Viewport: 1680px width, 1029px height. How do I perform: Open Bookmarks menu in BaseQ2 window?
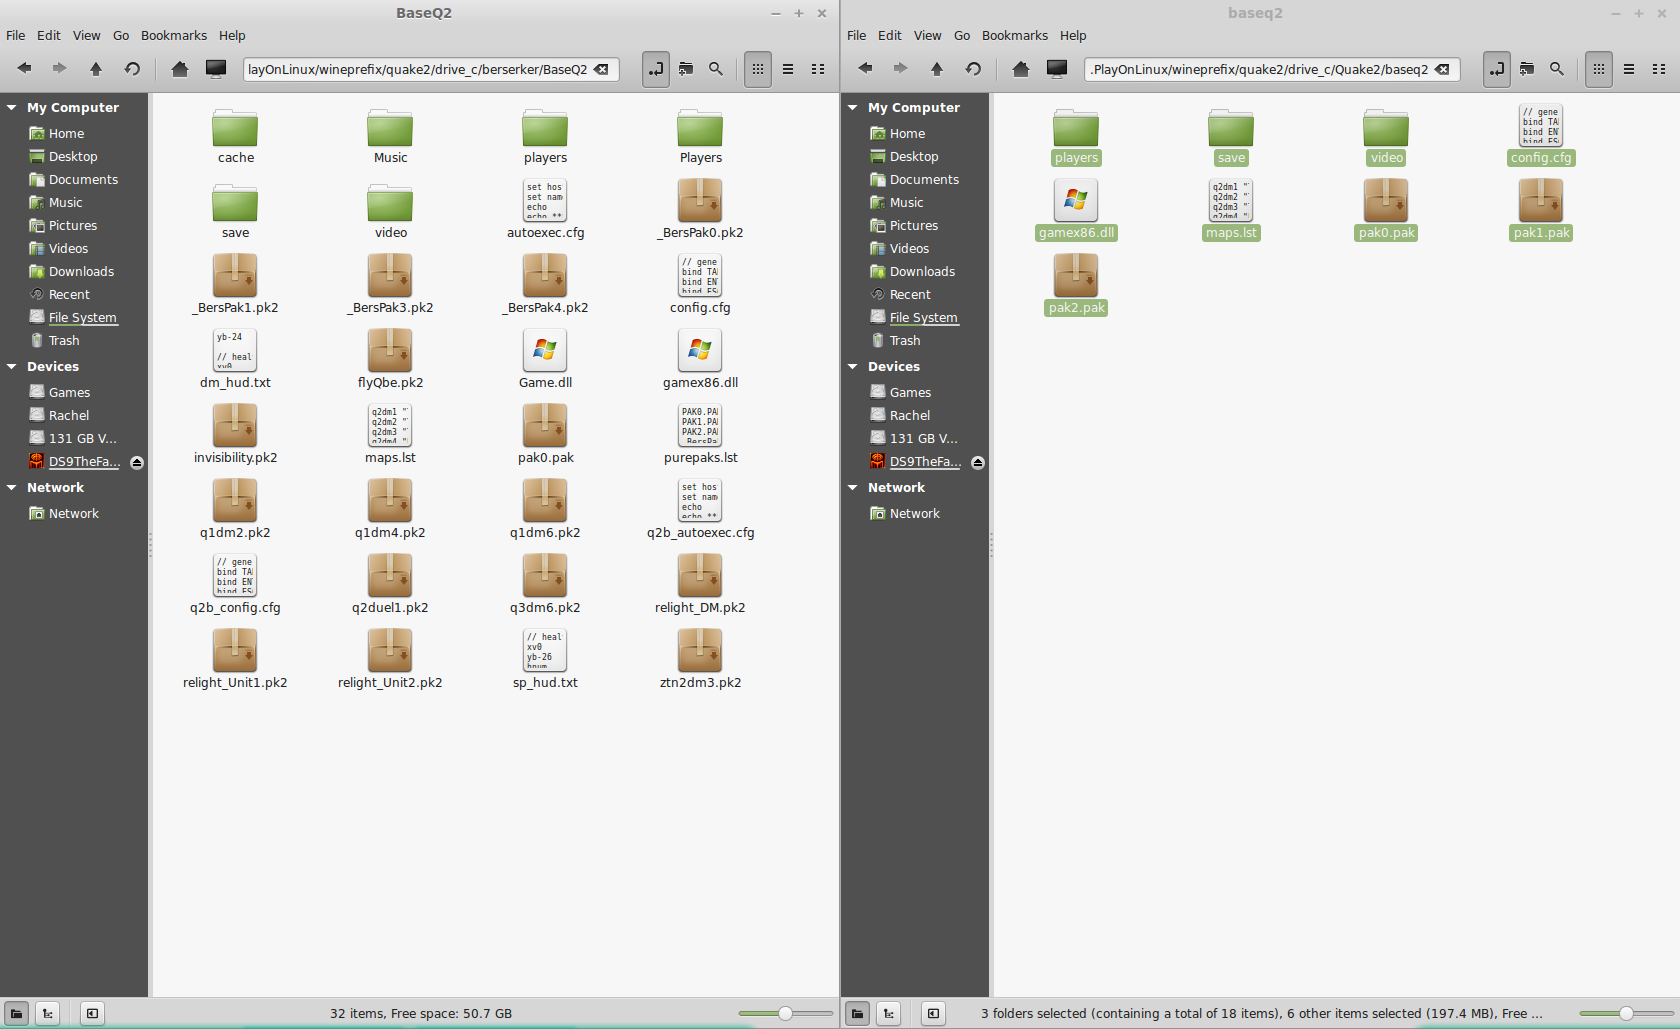coord(174,35)
